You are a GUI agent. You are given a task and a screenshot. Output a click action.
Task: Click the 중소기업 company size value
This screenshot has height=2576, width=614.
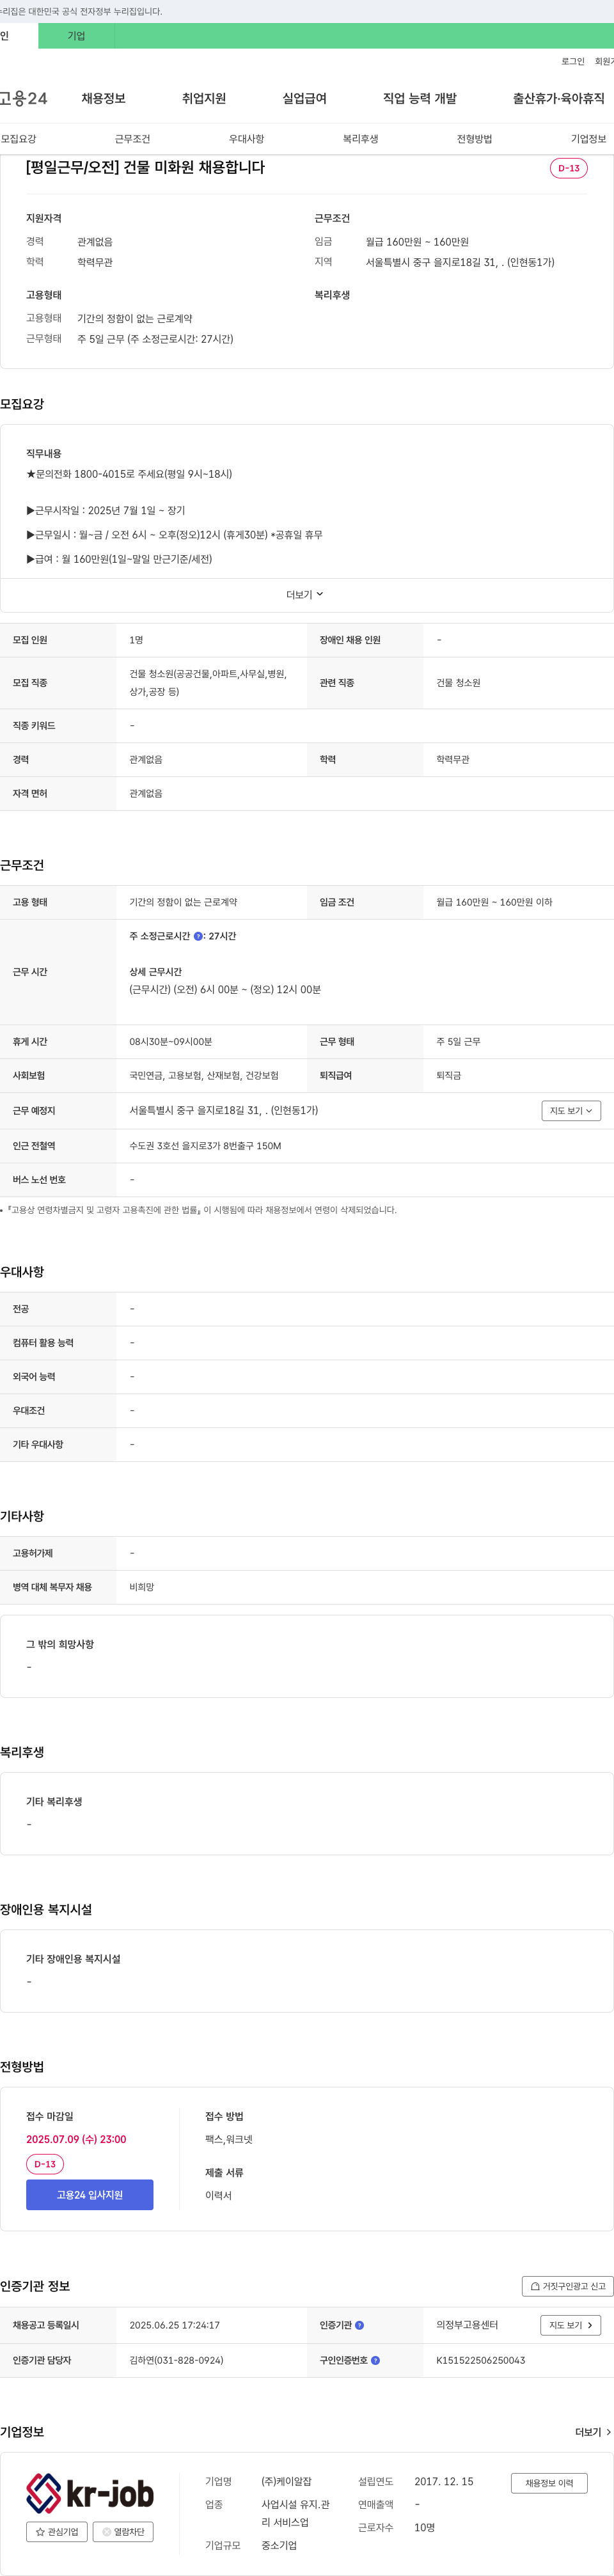tap(279, 2545)
